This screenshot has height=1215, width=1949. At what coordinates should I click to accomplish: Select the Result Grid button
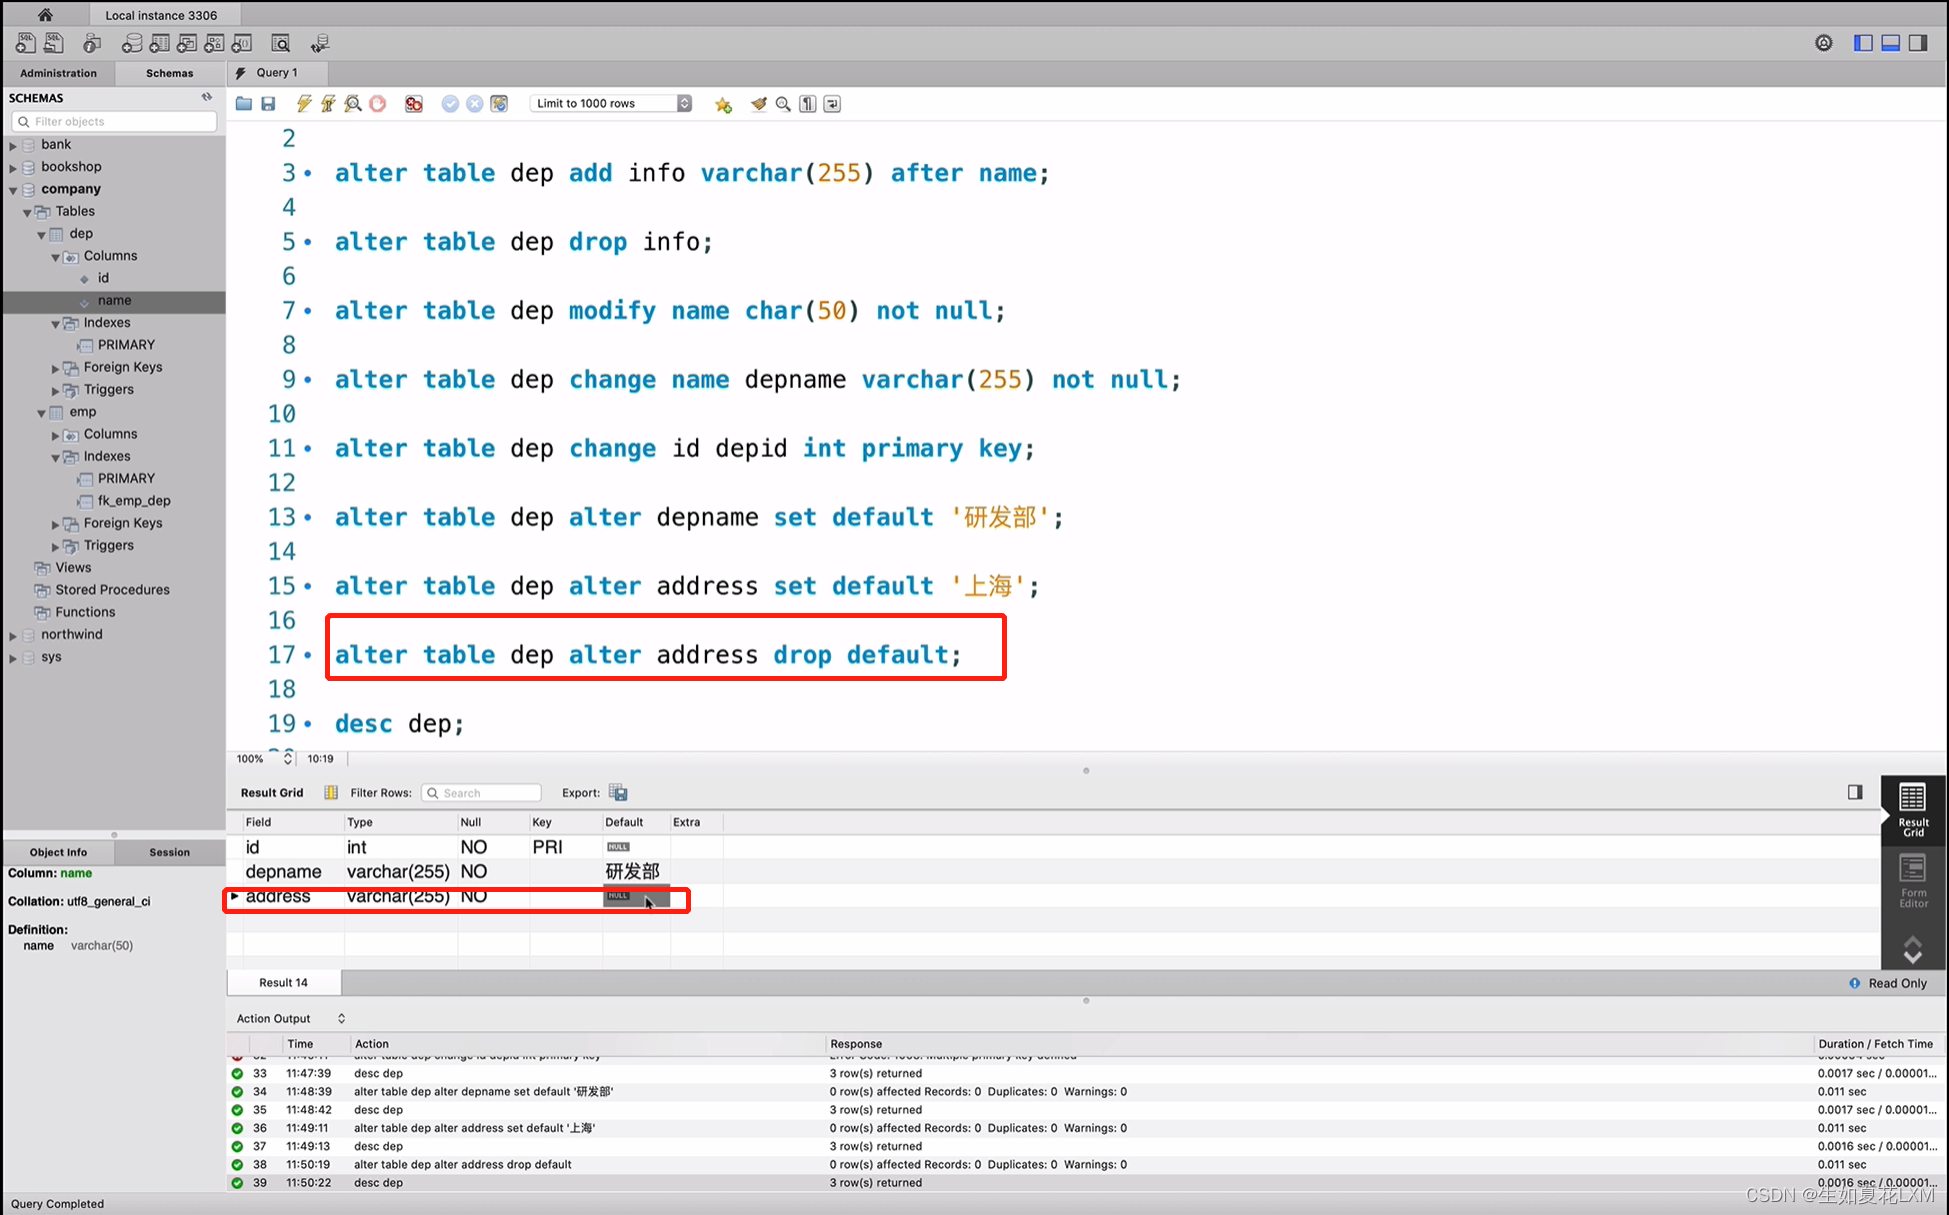(1912, 810)
